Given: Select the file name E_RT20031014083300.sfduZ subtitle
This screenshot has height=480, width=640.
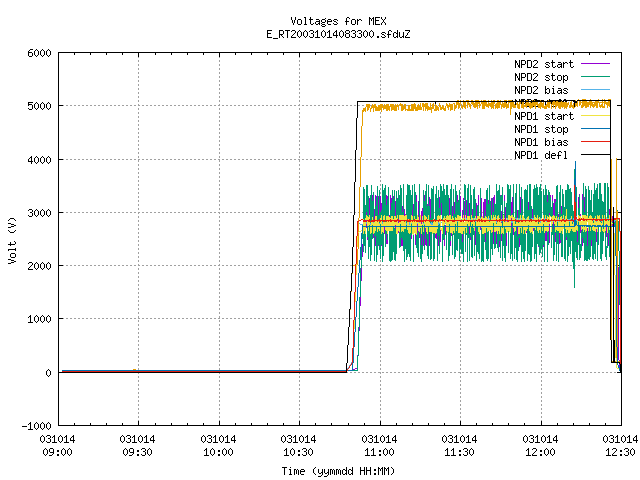Looking at the screenshot, I should click(338, 34).
